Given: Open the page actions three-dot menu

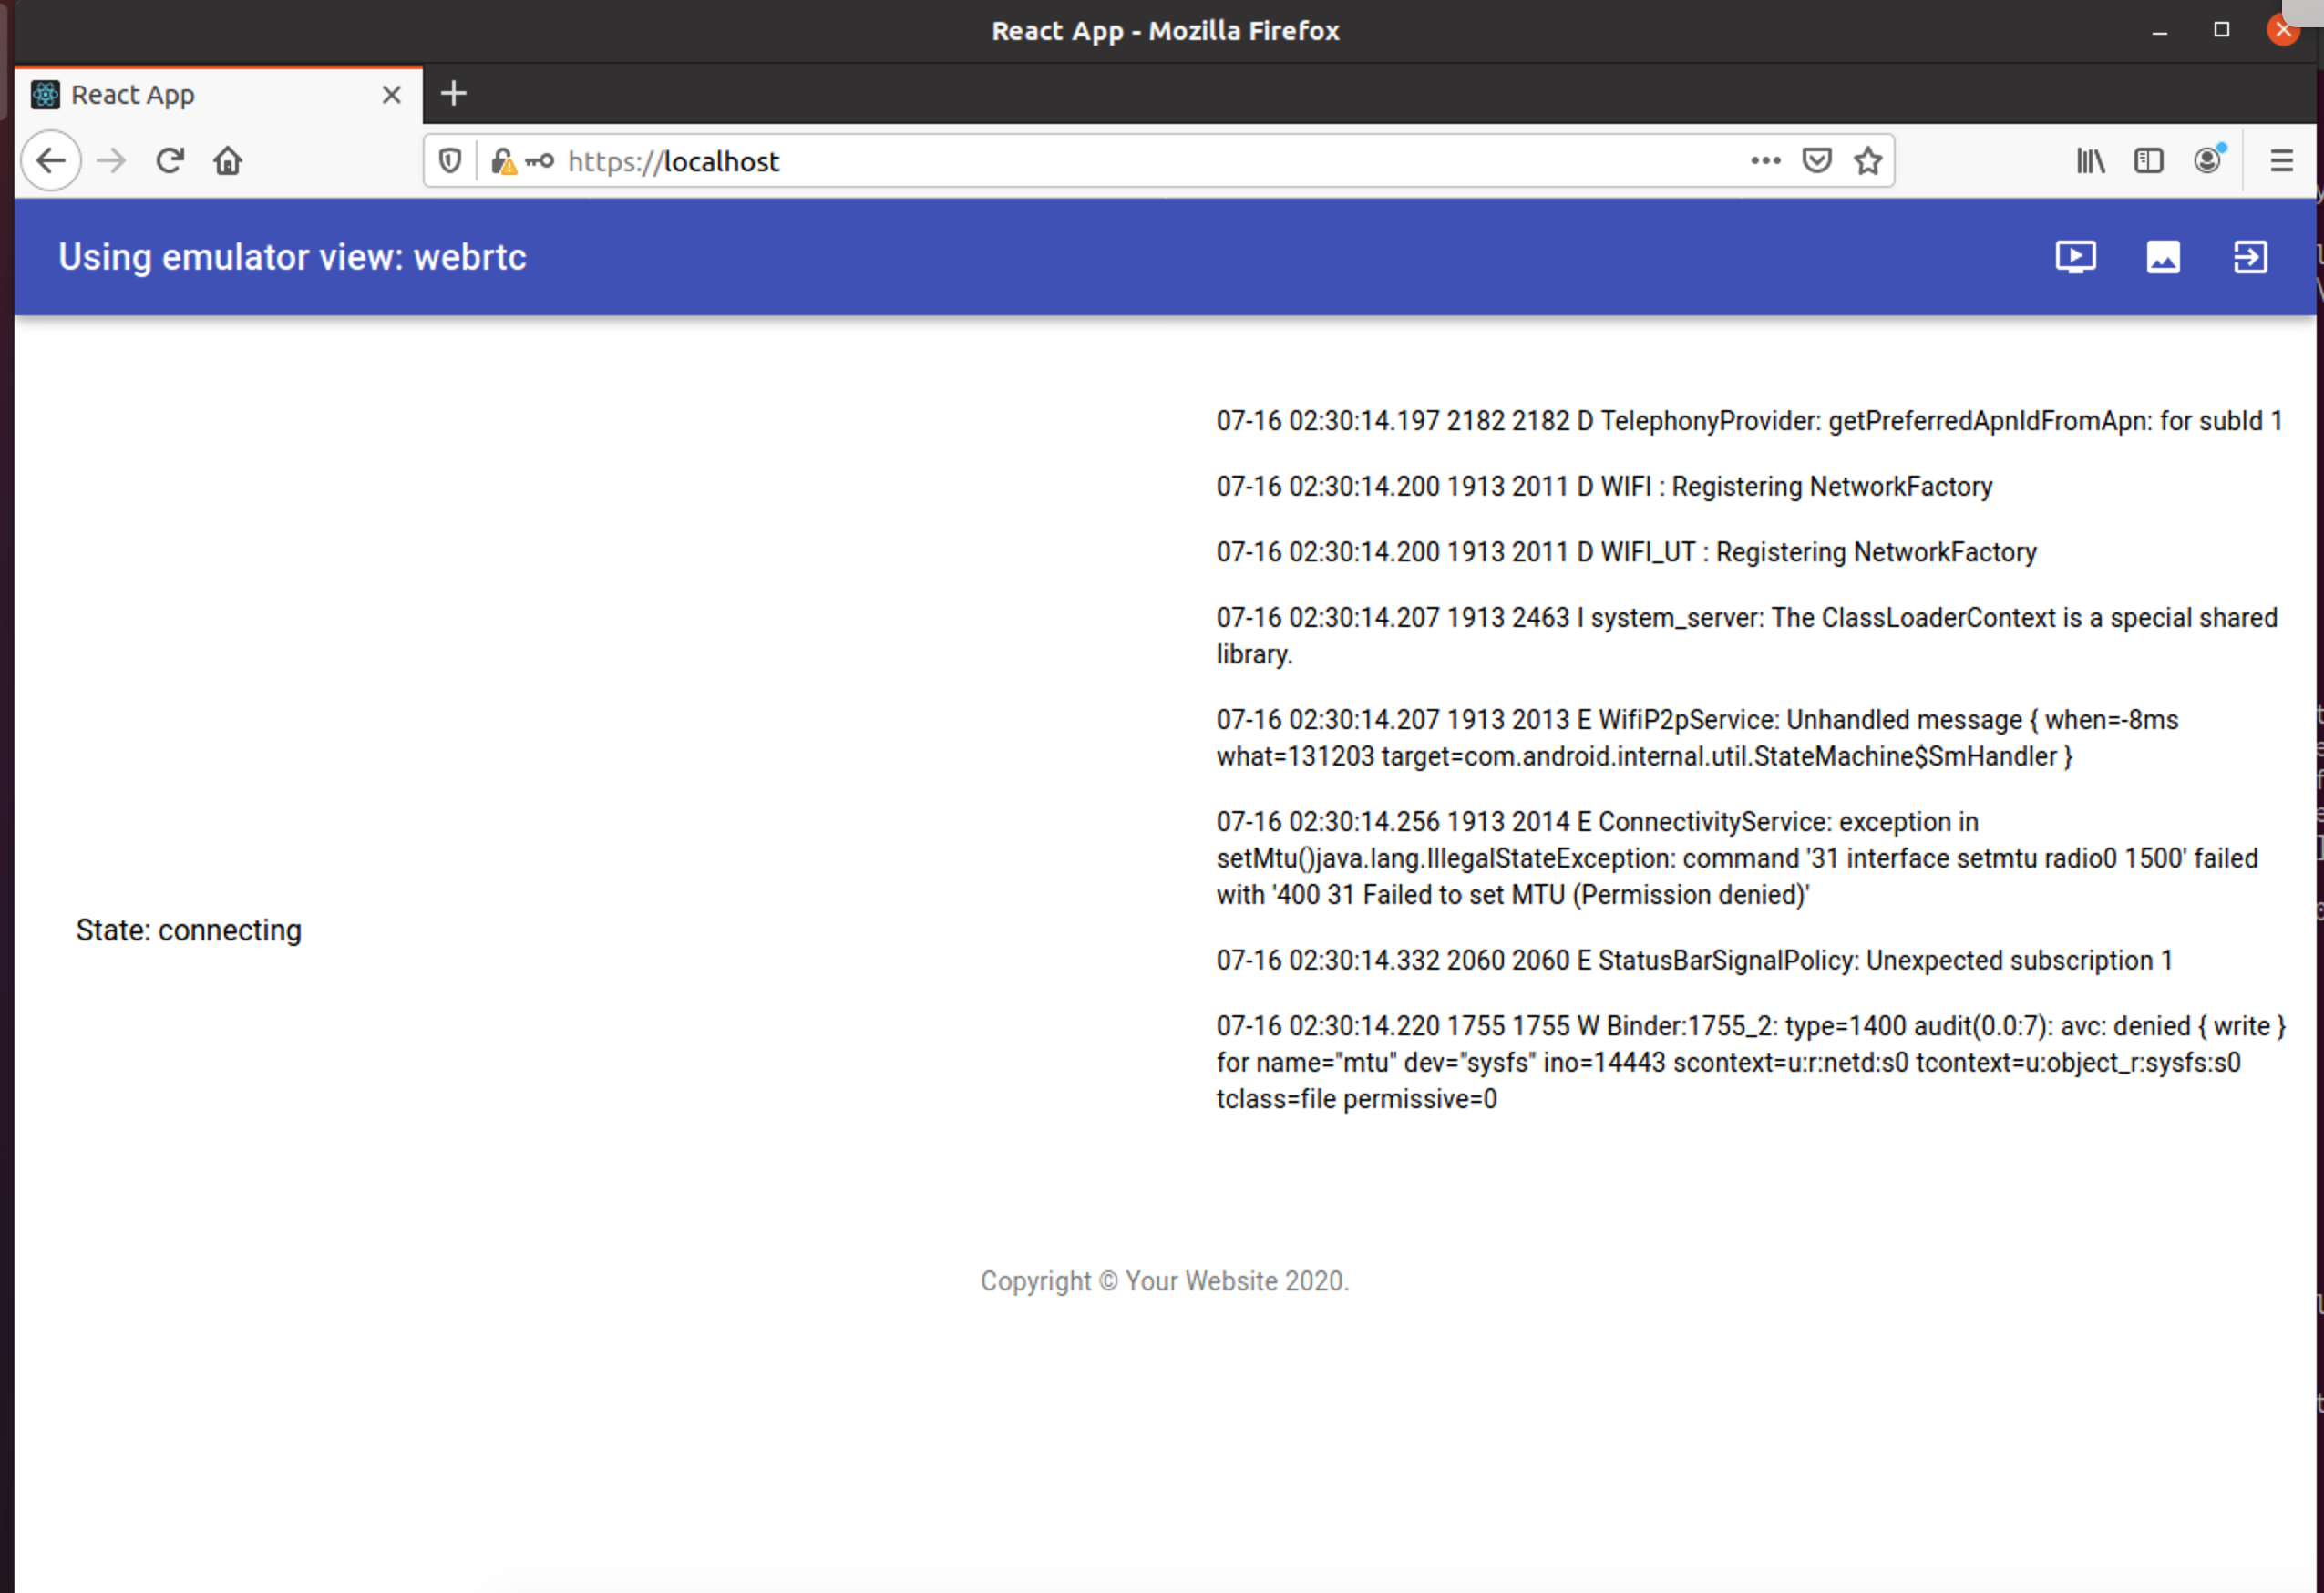Looking at the screenshot, I should 1766,160.
